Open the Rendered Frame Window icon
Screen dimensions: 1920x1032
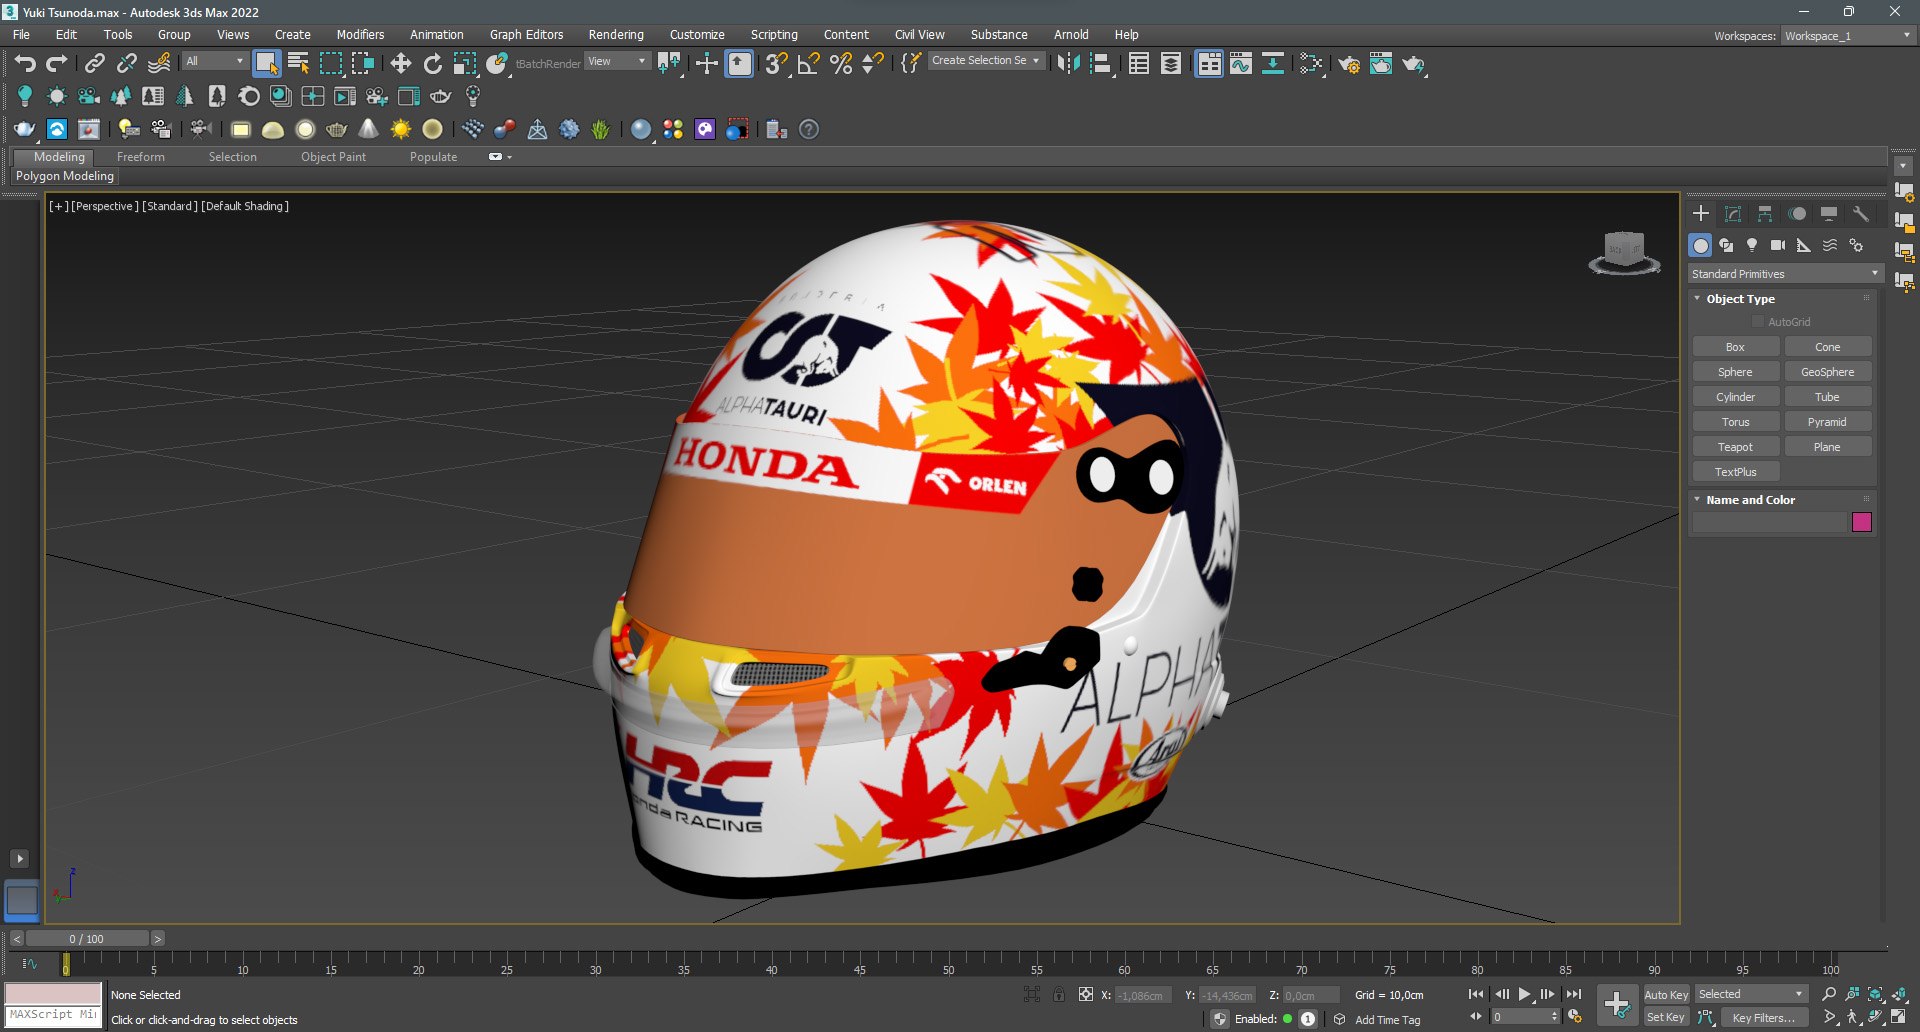[x=1381, y=64]
